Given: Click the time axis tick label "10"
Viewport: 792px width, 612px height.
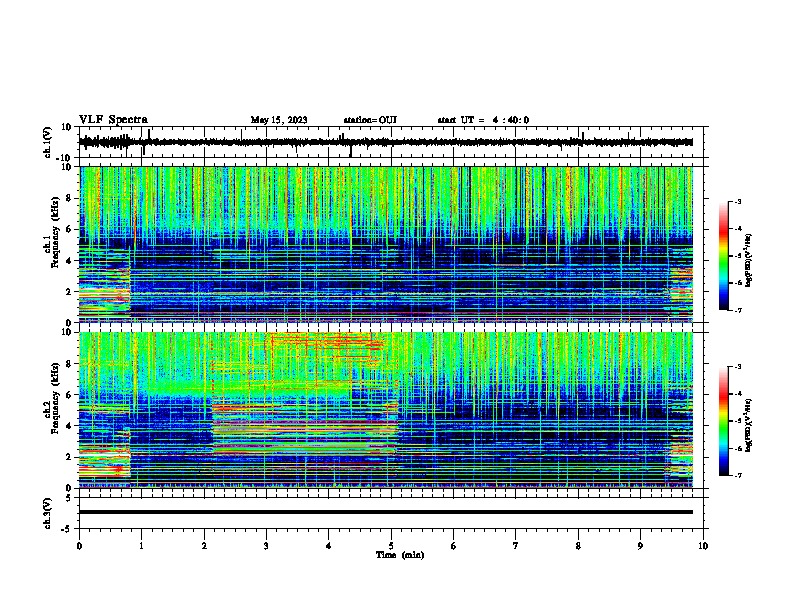Looking at the screenshot, I should pos(703,546).
